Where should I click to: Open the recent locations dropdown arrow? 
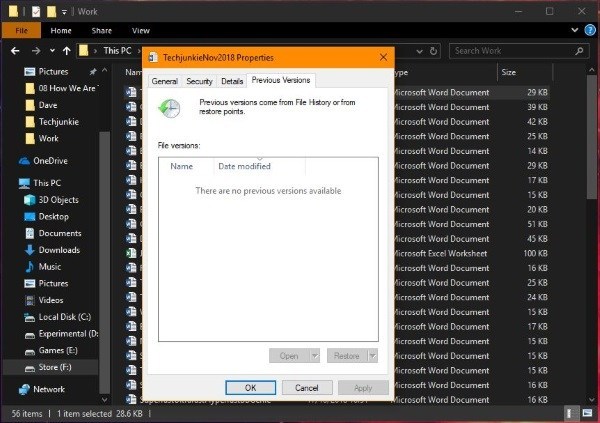click(x=52, y=51)
